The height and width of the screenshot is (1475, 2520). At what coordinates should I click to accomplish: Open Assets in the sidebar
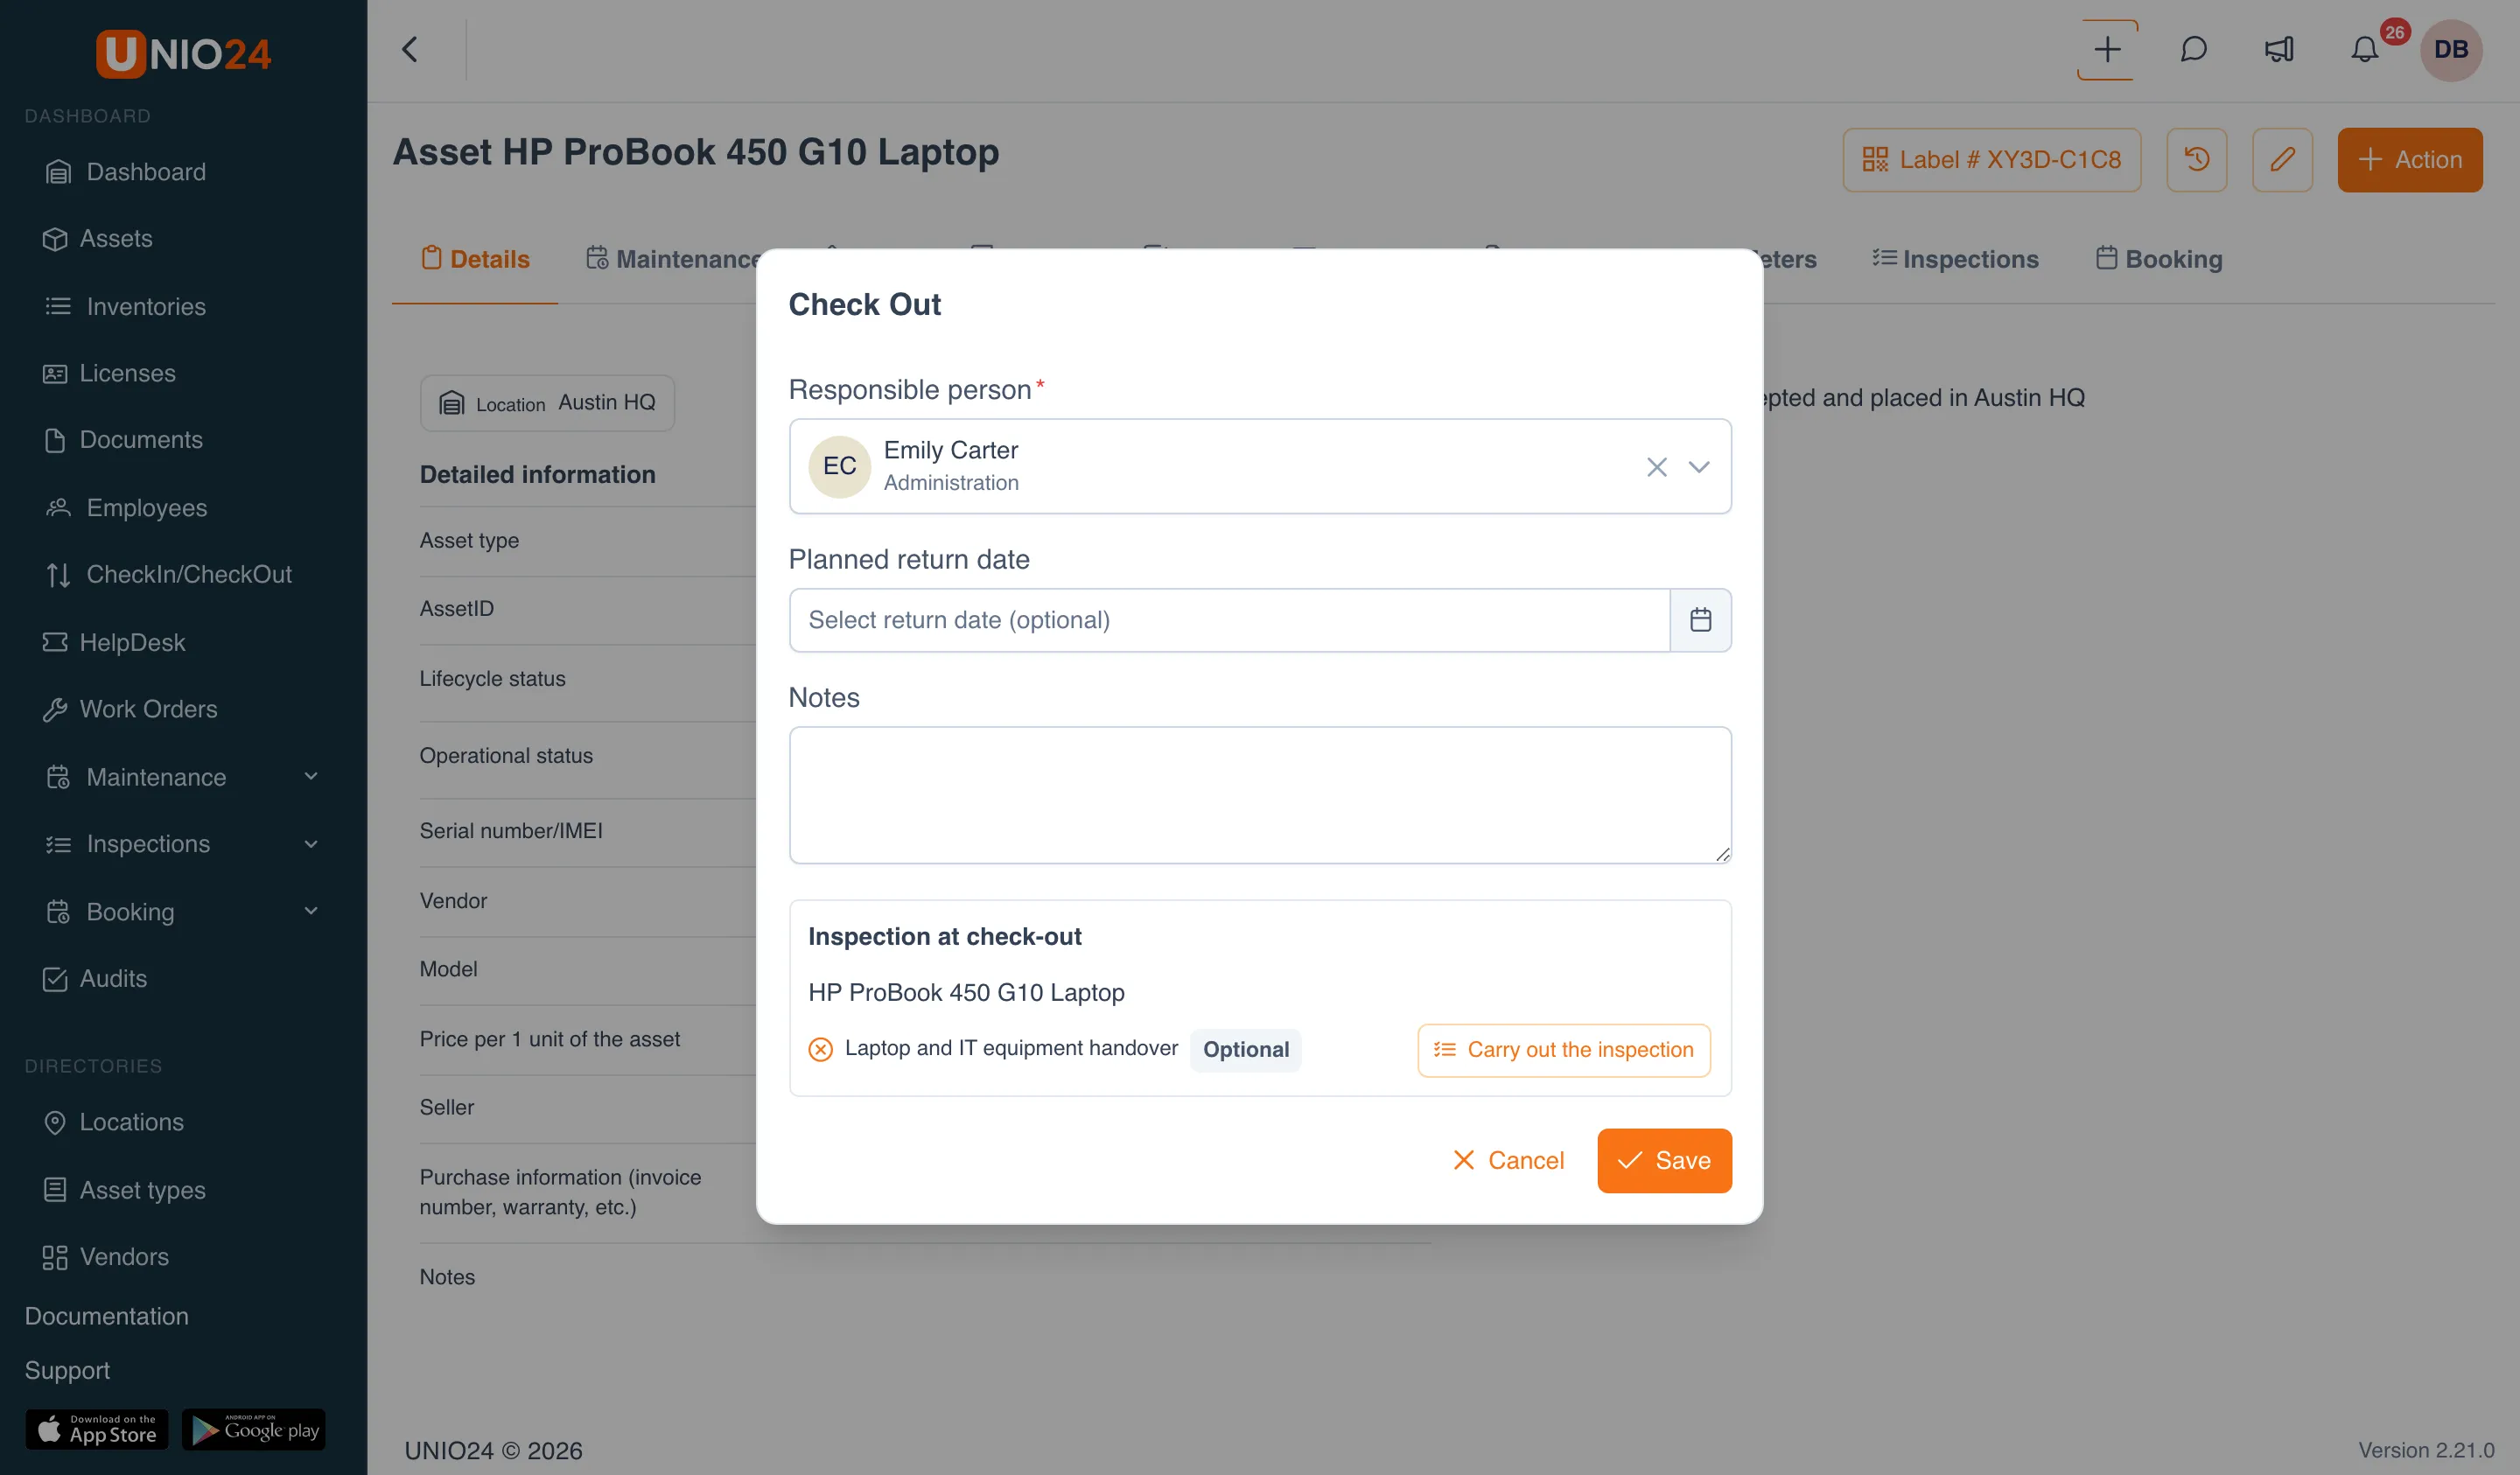tap(98, 238)
